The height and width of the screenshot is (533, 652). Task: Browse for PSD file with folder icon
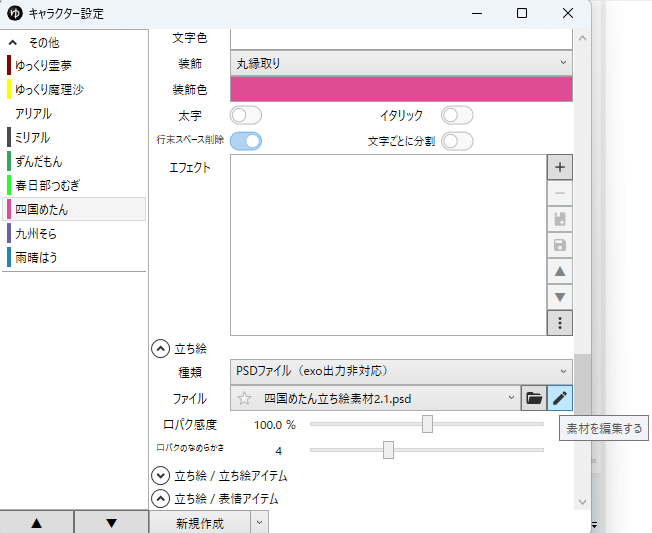[x=534, y=398]
